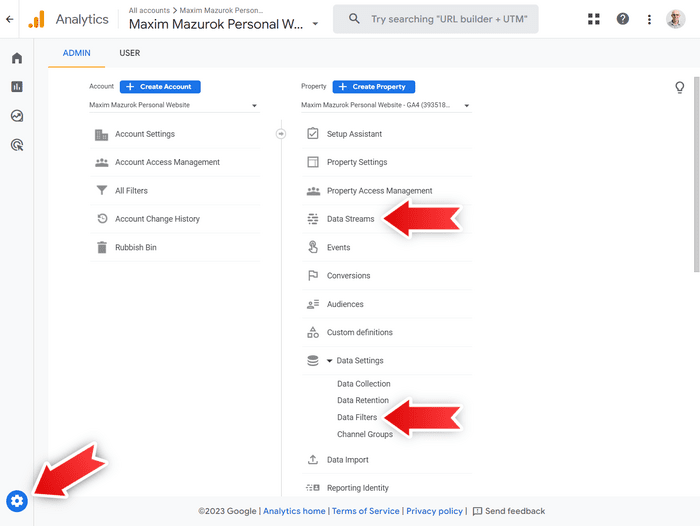The height and width of the screenshot is (526, 700).
Task: Open Data Retention settings
Action: pyautogui.click(x=362, y=400)
